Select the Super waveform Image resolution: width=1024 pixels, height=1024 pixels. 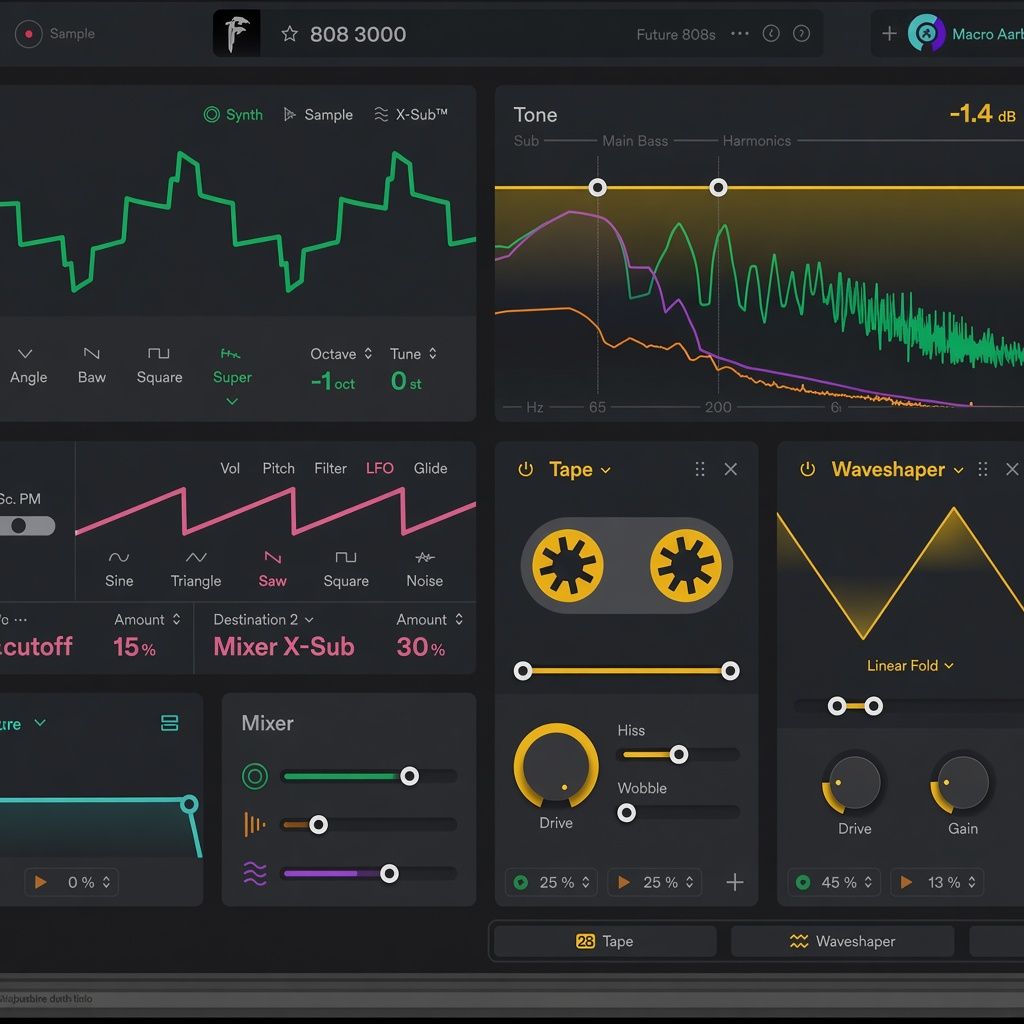232,366
